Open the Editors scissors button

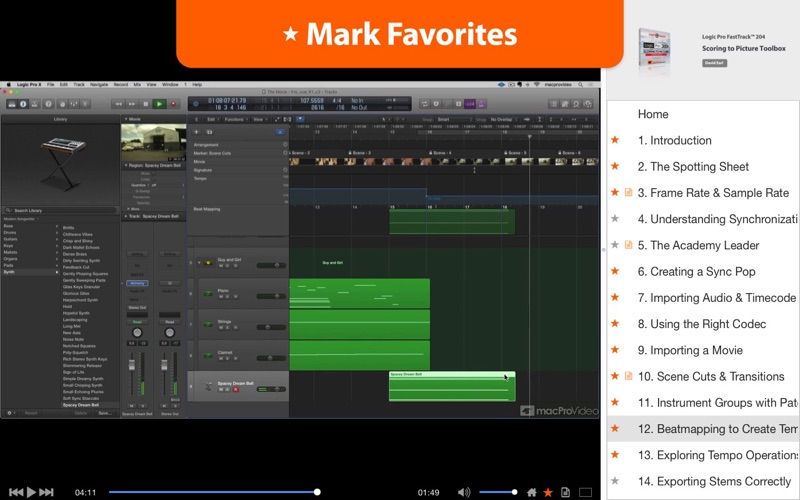(x=85, y=104)
